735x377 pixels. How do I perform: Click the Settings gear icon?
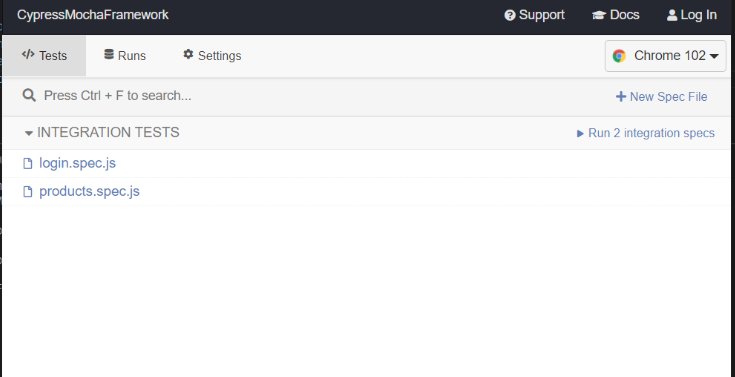coord(188,54)
